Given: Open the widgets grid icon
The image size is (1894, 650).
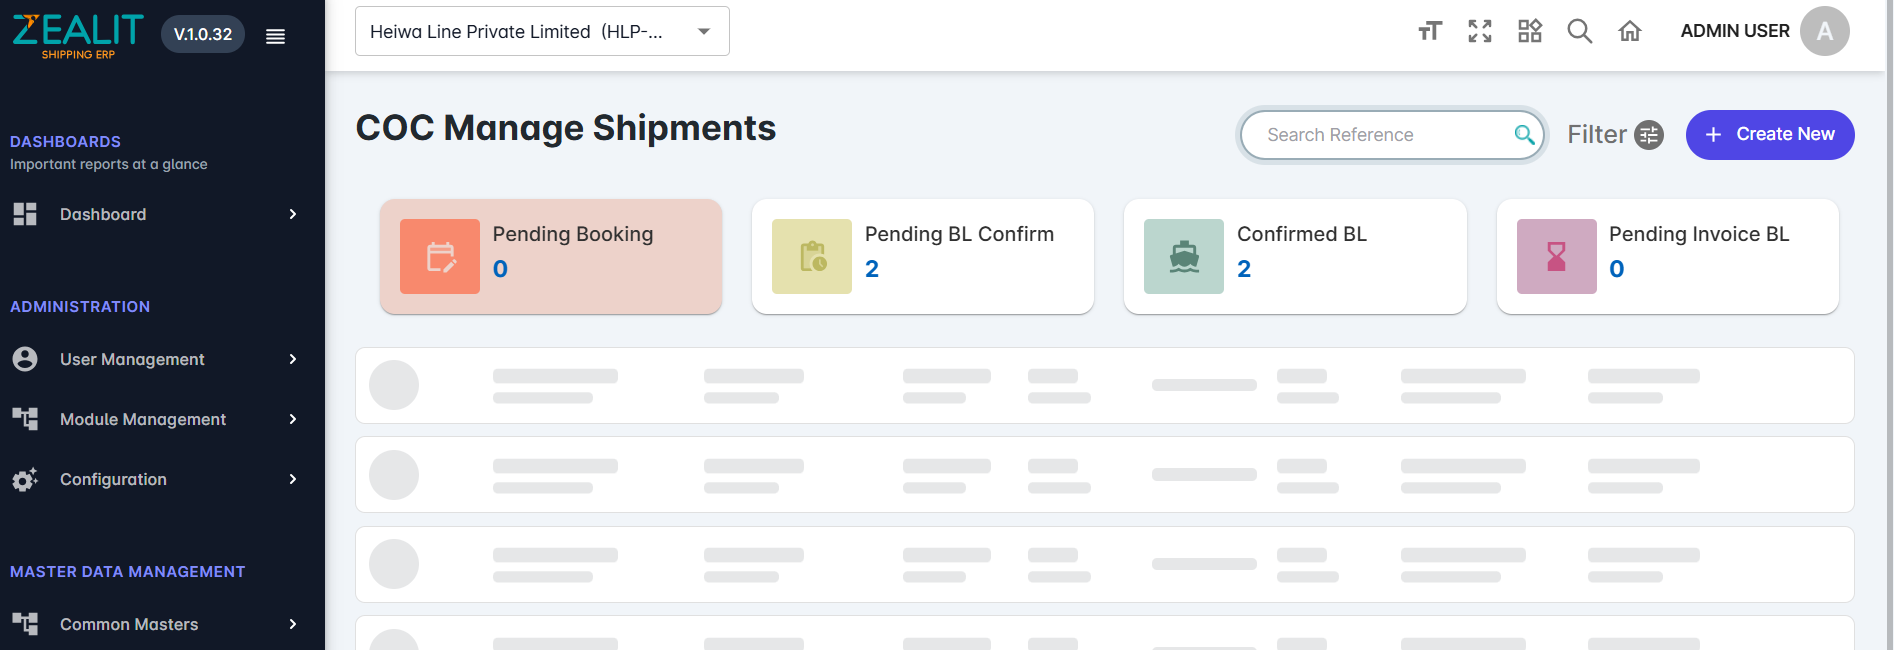Looking at the screenshot, I should 1530,31.
